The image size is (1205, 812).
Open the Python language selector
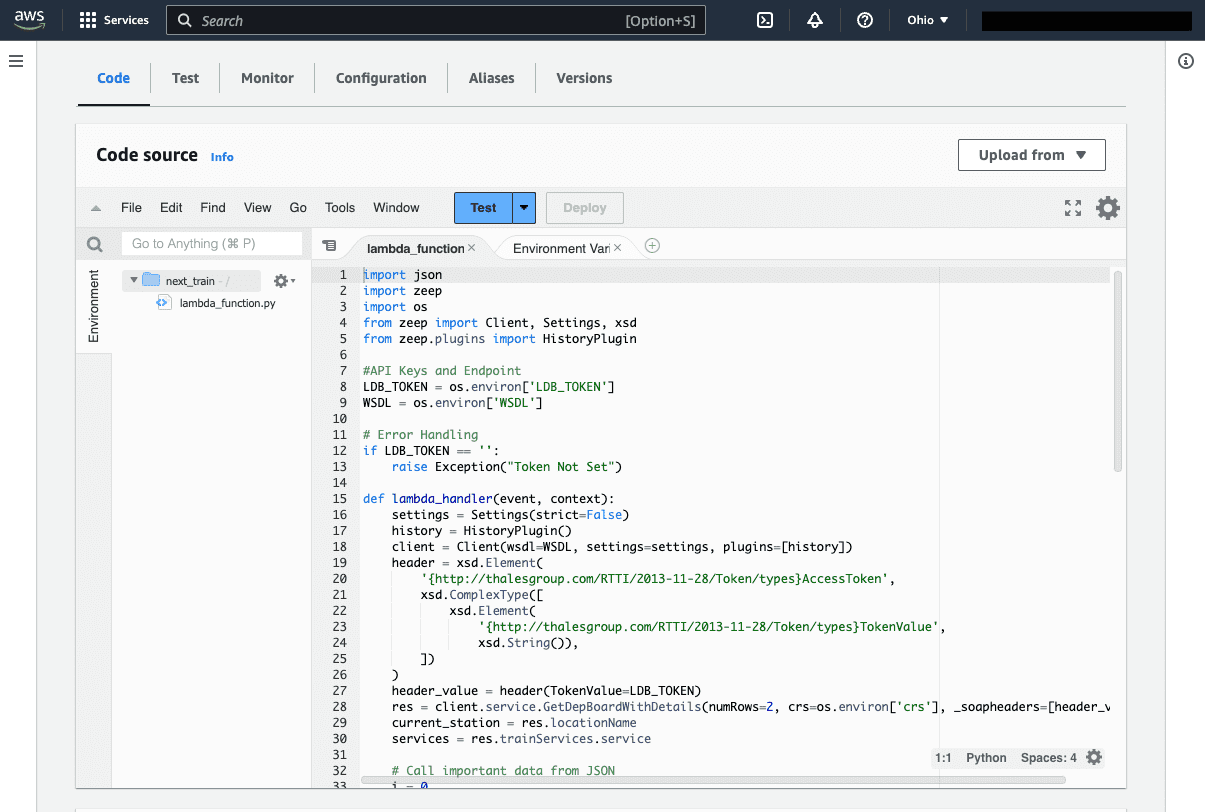point(986,758)
